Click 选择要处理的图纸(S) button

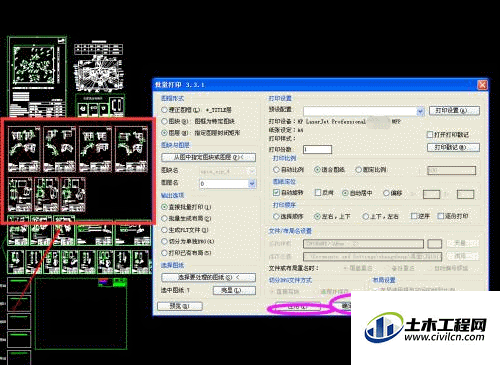click(x=209, y=277)
